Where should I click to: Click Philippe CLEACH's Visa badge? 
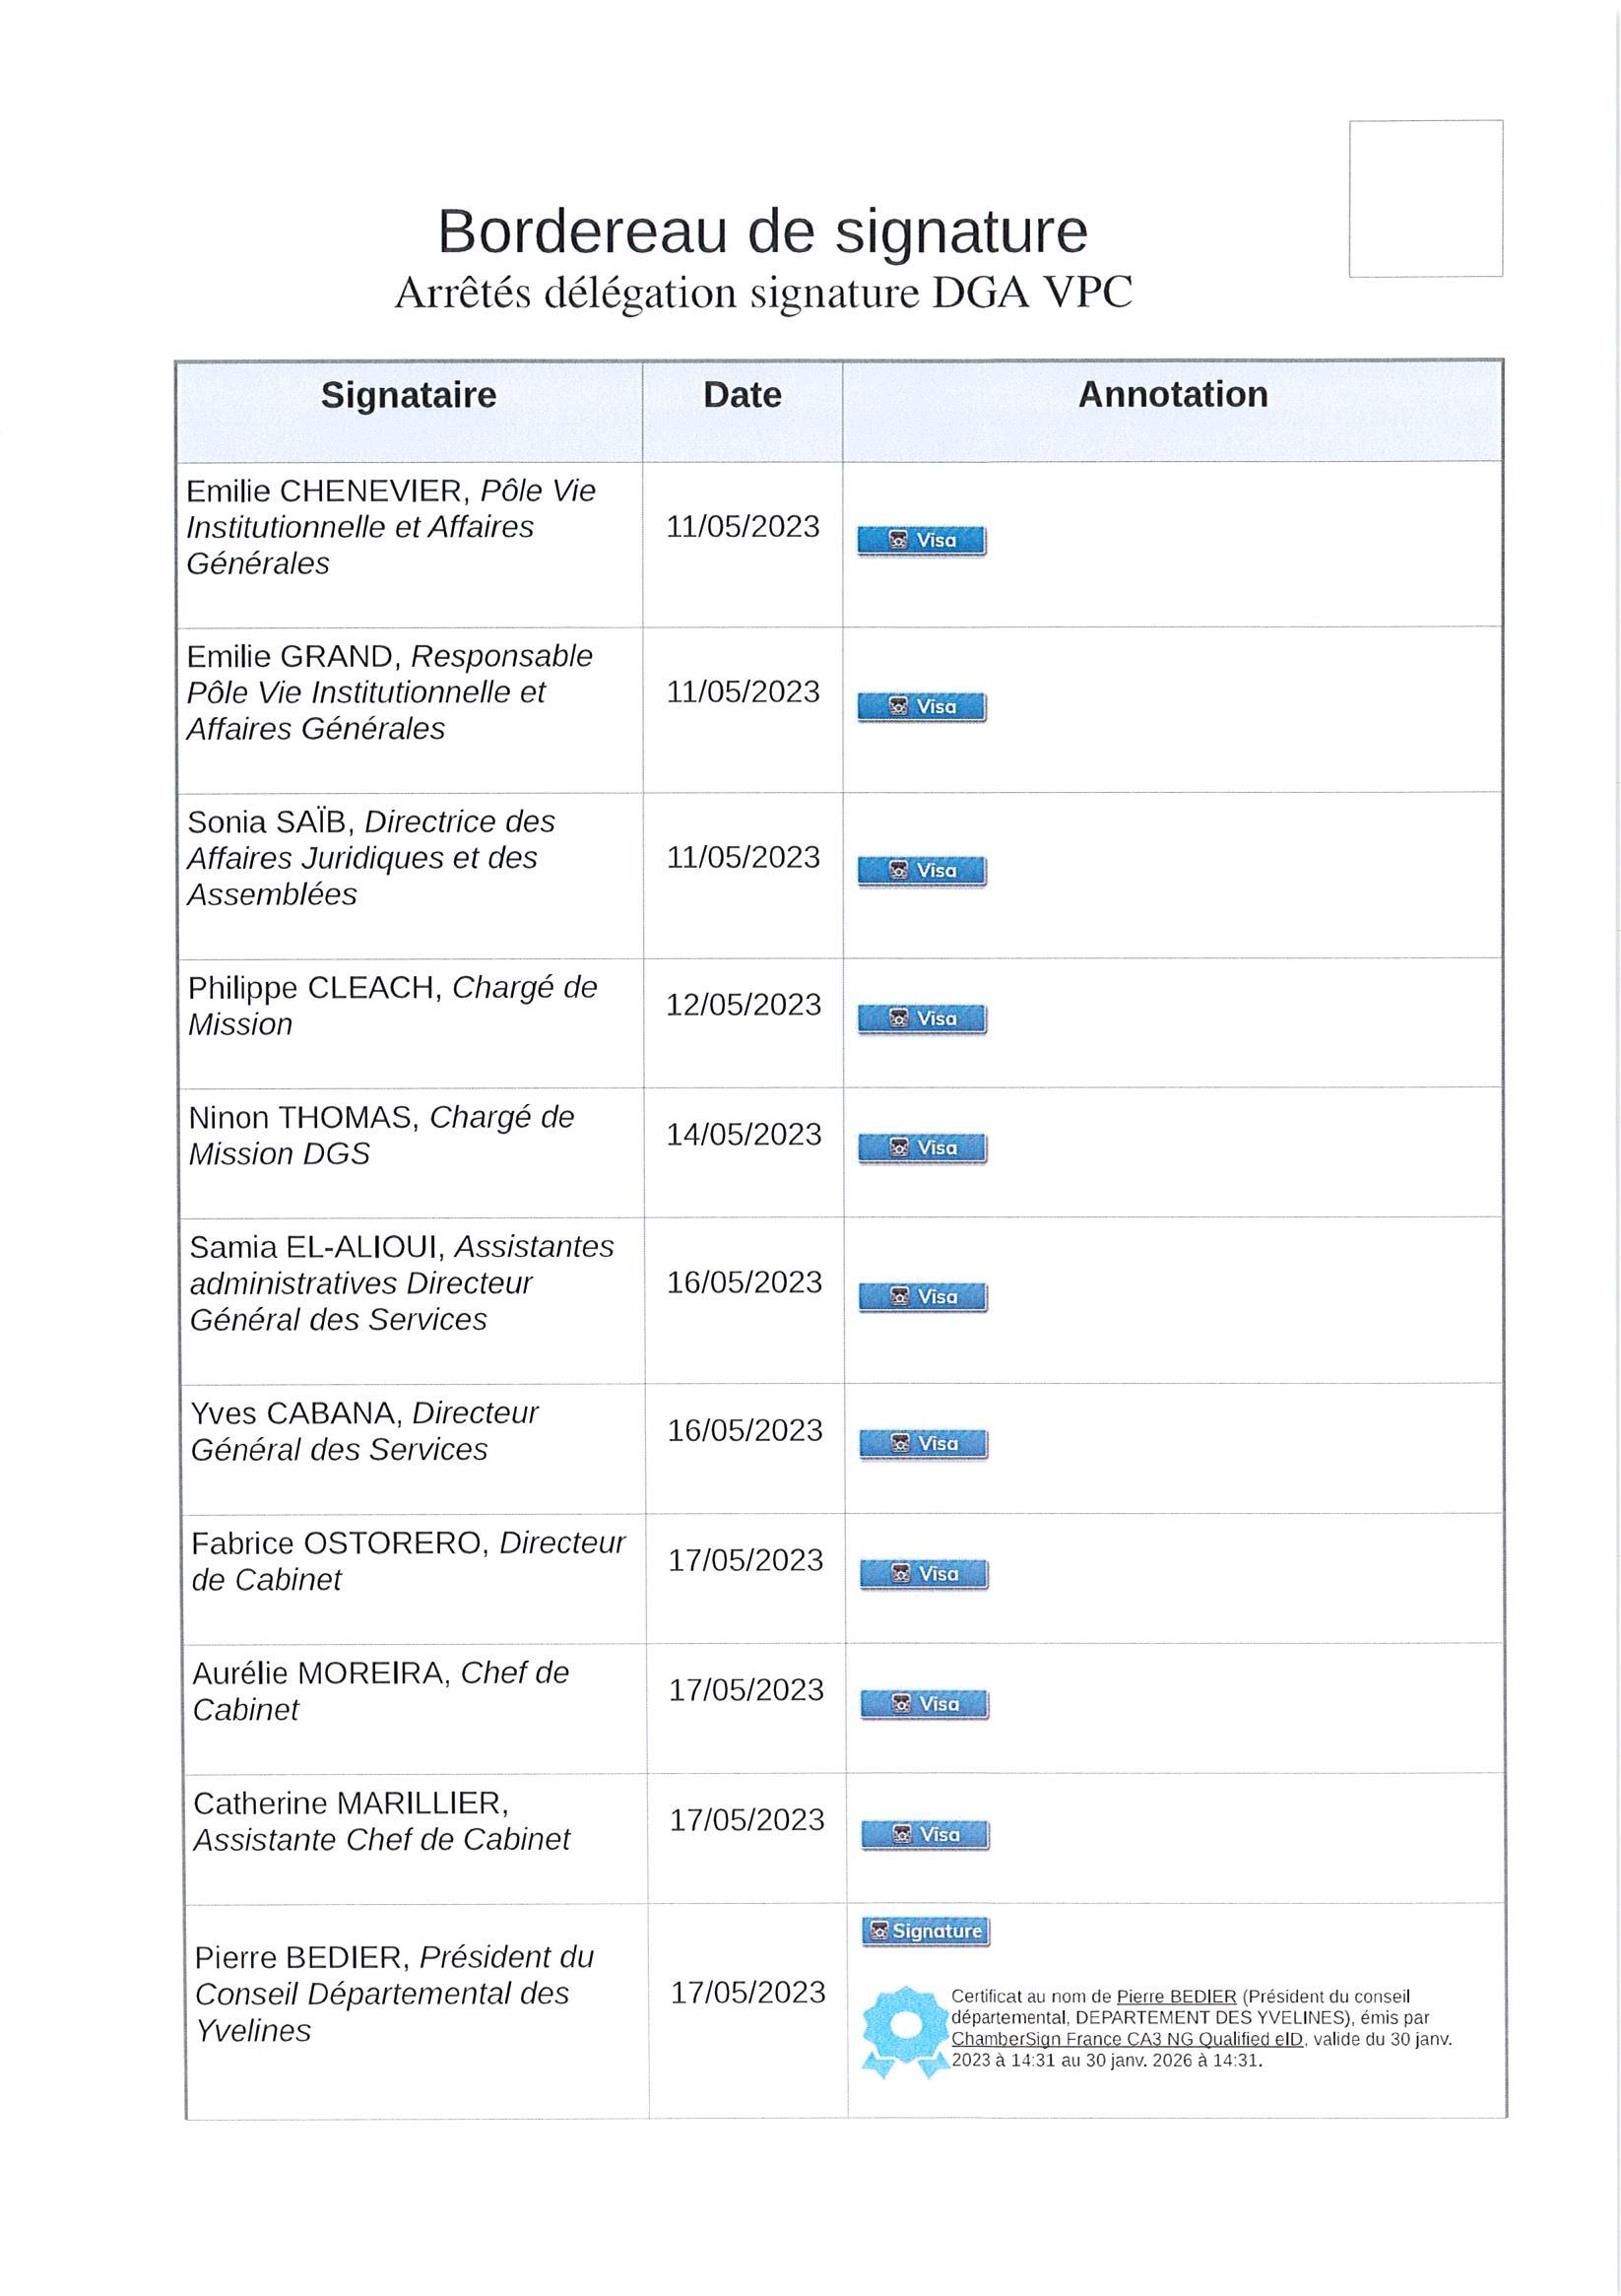[x=922, y=1018]
